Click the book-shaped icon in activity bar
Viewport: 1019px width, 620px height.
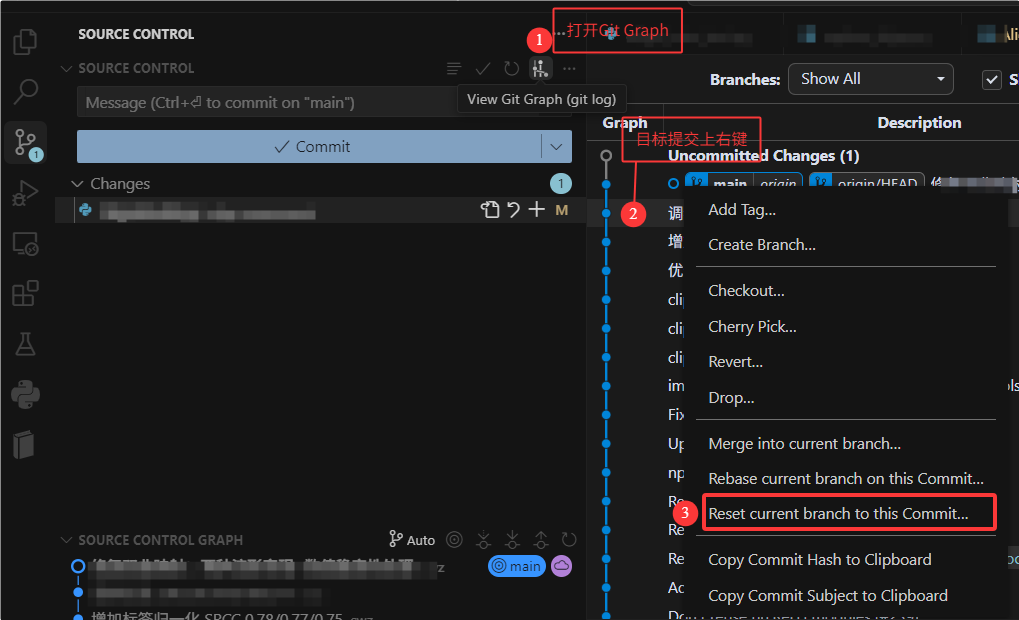pyautogui.click(x=24, y=445)
